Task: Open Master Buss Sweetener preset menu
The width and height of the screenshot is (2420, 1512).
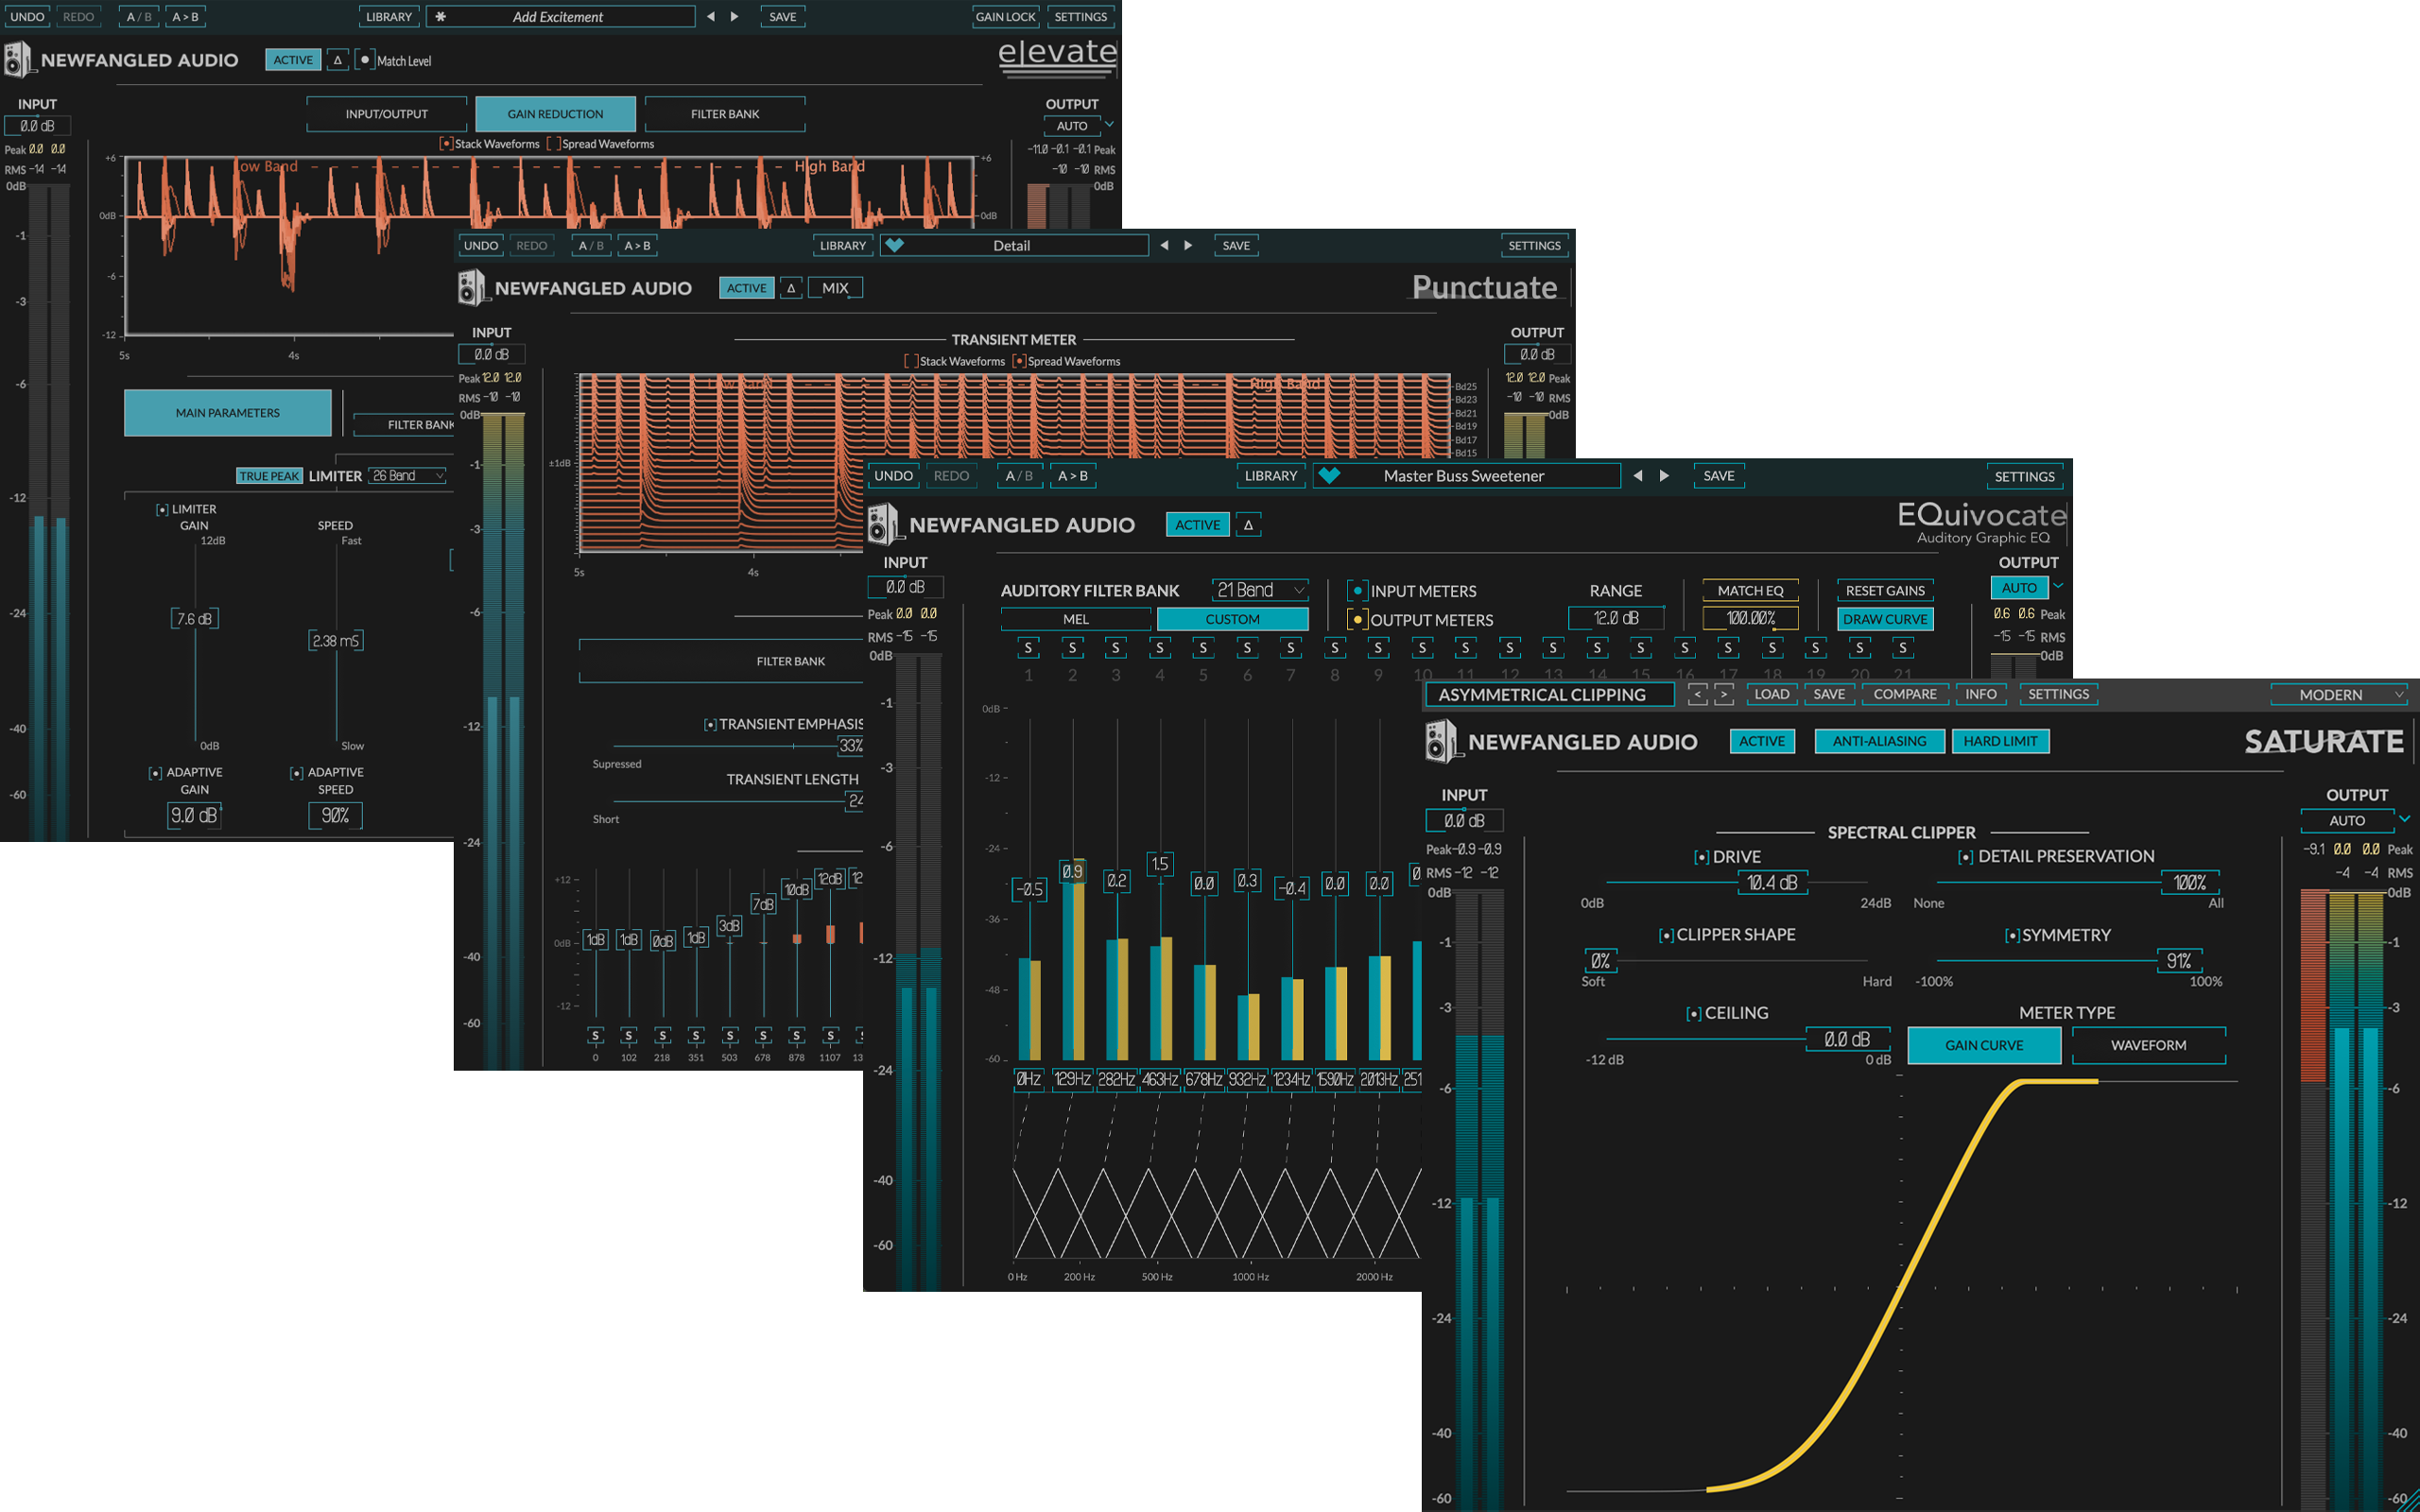Action: click(x=1466, y=476)
